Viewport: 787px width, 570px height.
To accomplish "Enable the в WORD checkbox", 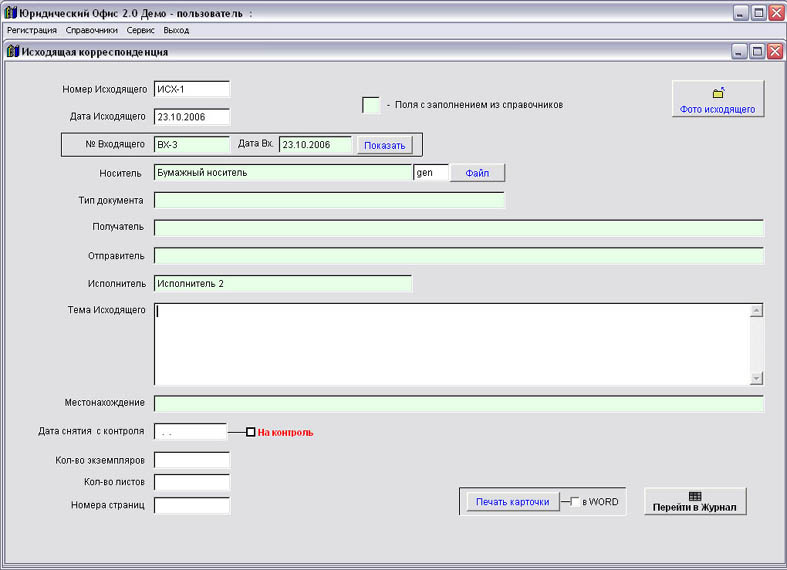I will coord(575,501).
